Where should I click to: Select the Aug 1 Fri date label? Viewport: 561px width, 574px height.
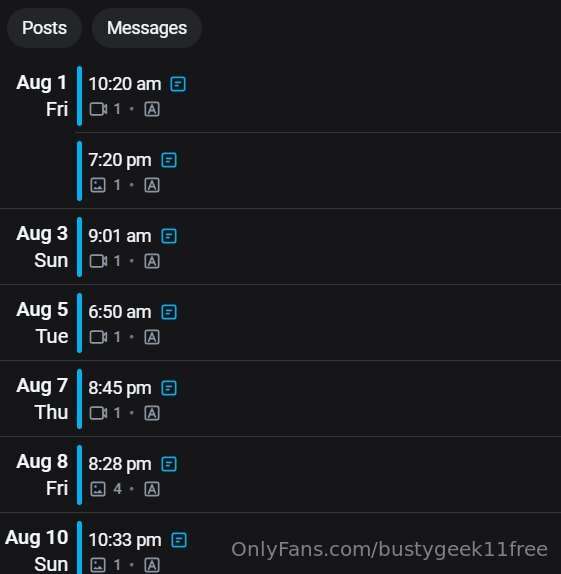click(x=42, y=96)
